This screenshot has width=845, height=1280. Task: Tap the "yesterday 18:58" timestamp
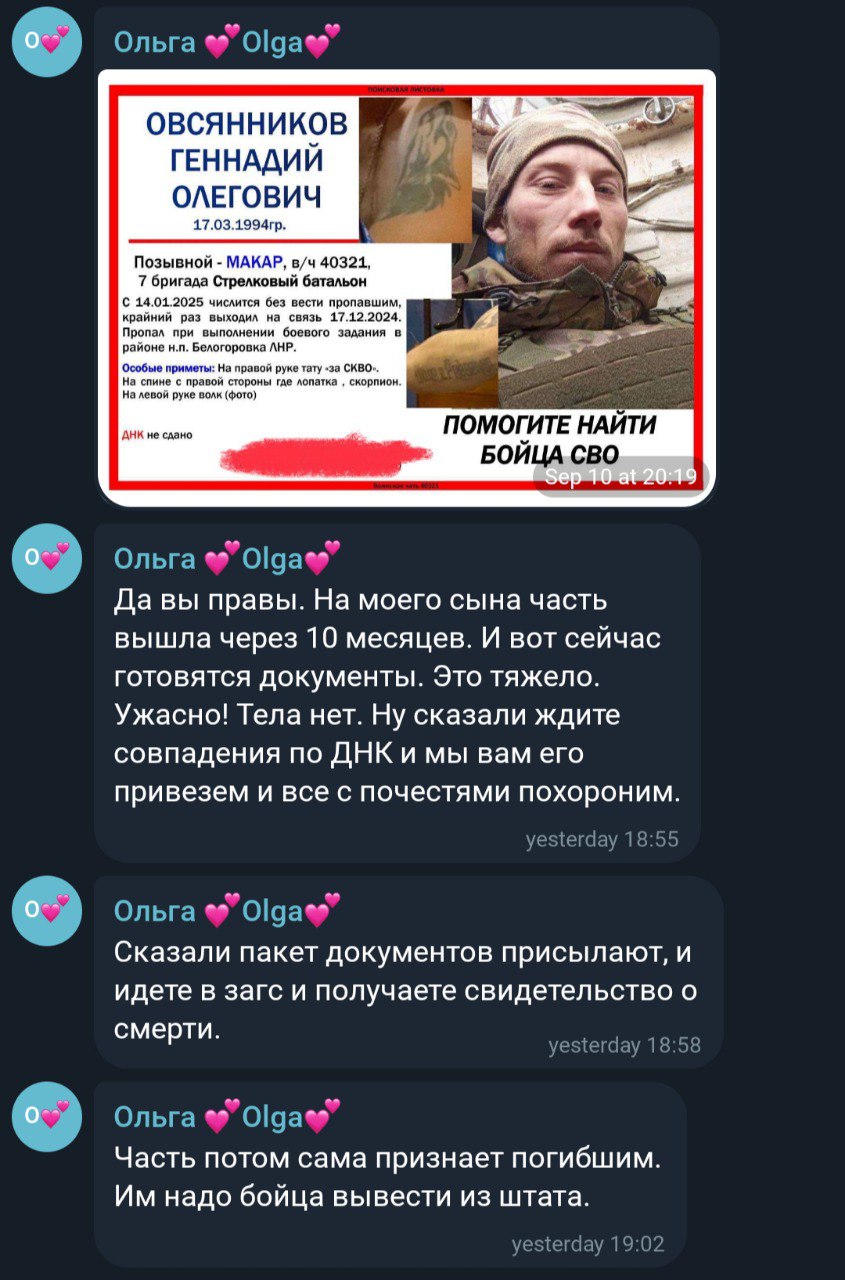pyautogui.click(x=625, y=1045)
